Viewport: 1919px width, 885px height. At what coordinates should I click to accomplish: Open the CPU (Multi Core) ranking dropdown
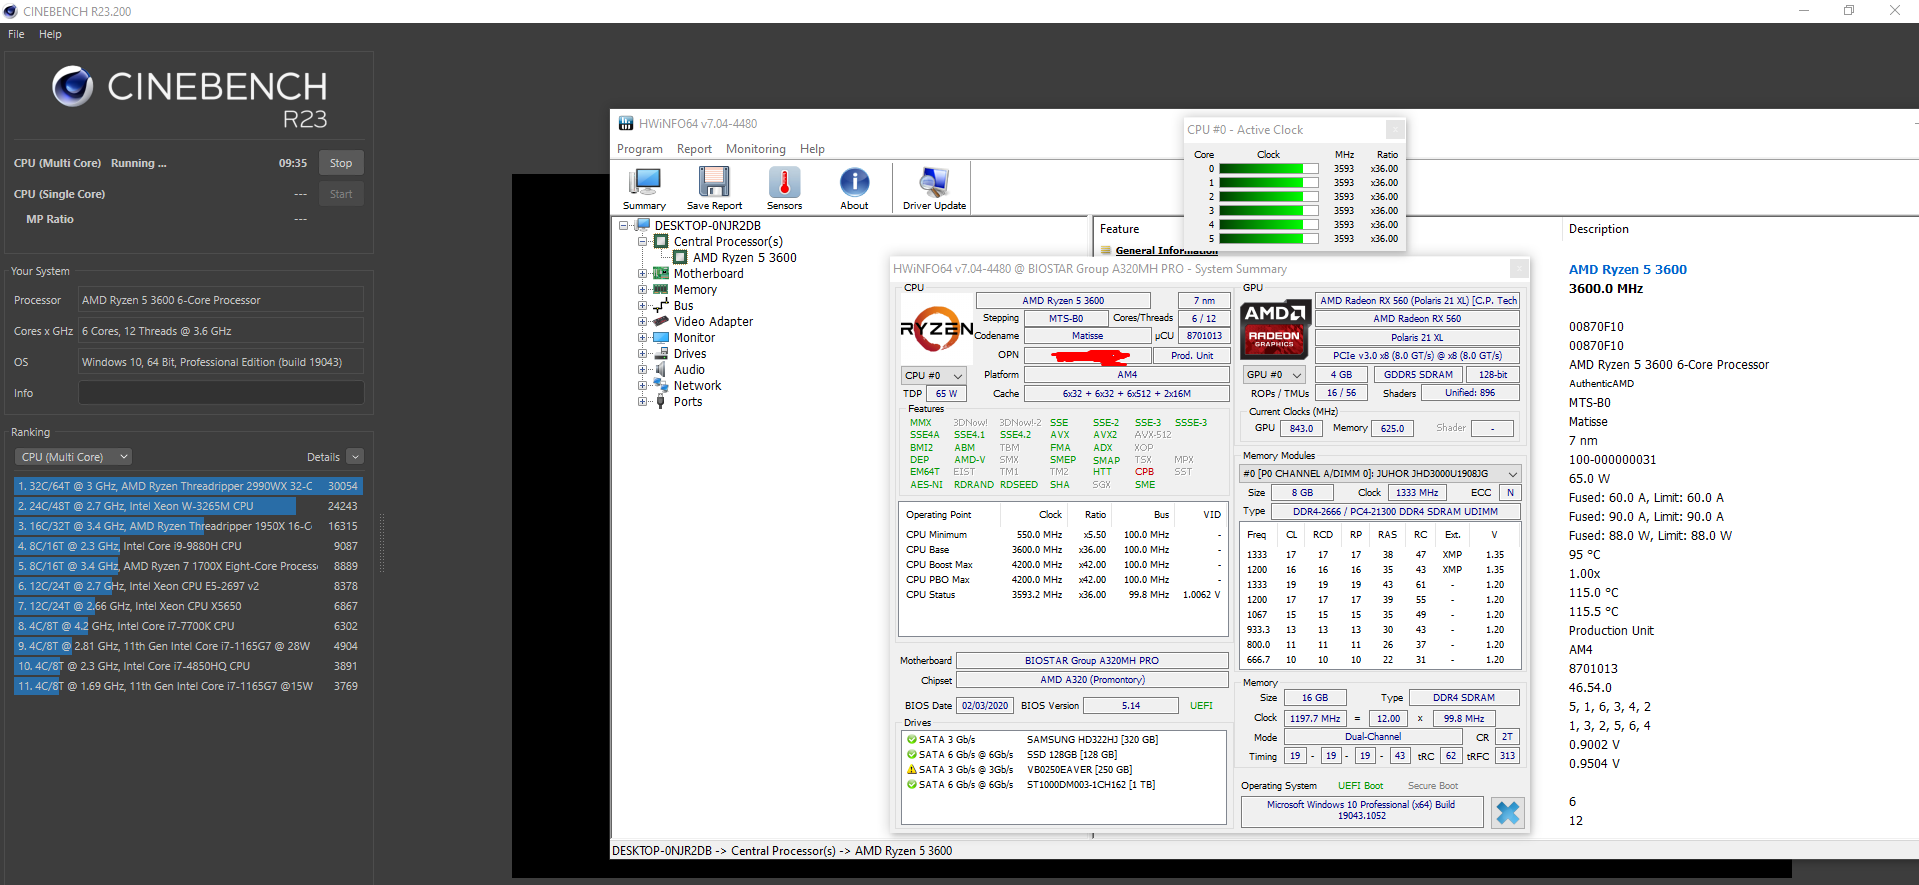tap(74, 457)
